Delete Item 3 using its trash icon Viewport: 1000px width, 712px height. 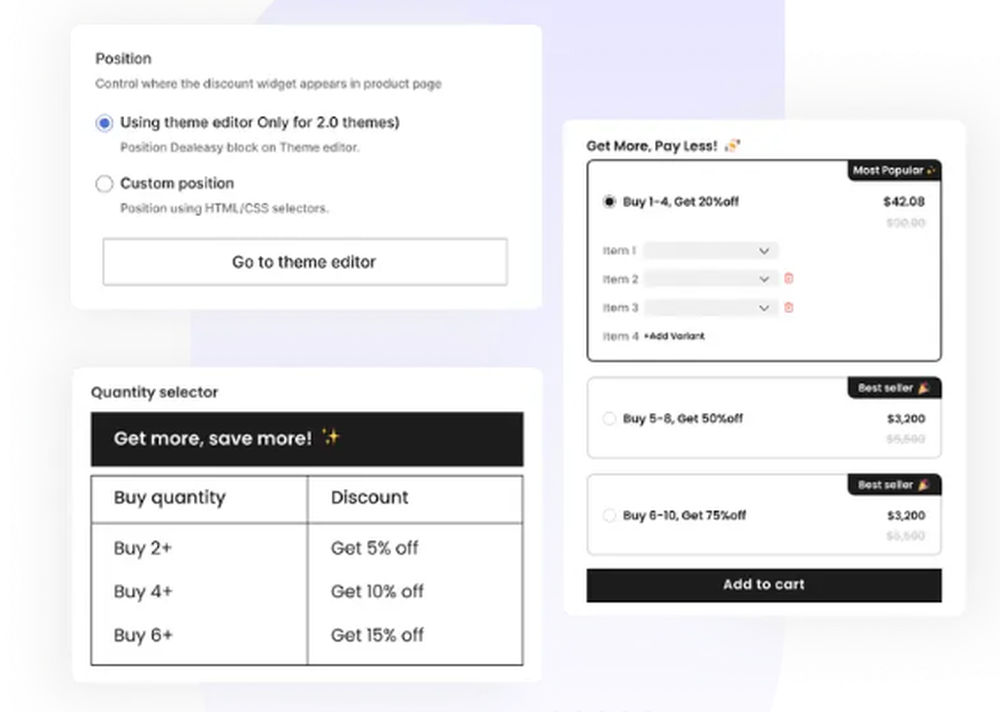pos(789,308)
